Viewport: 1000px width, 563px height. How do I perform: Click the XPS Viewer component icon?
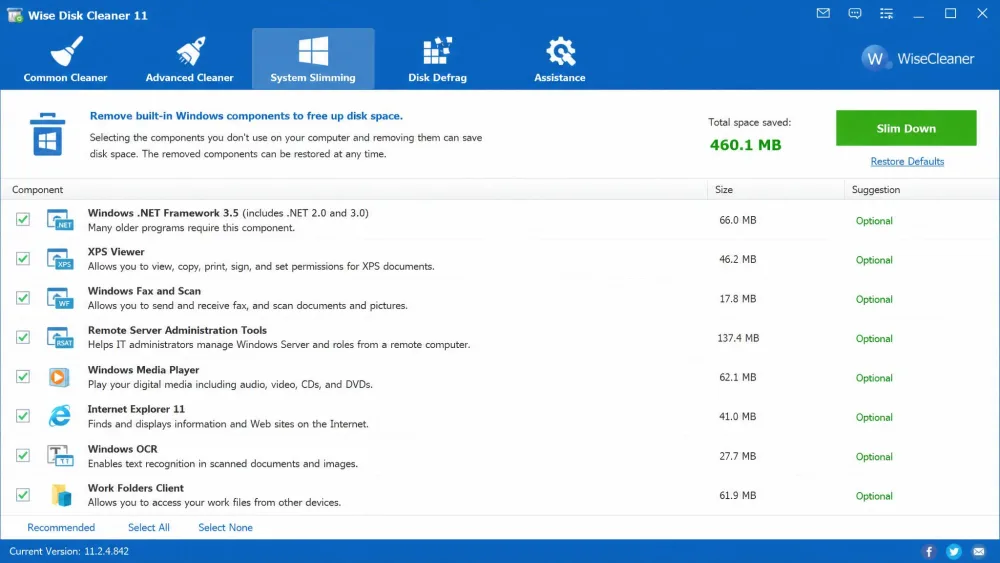pos(60,259)
